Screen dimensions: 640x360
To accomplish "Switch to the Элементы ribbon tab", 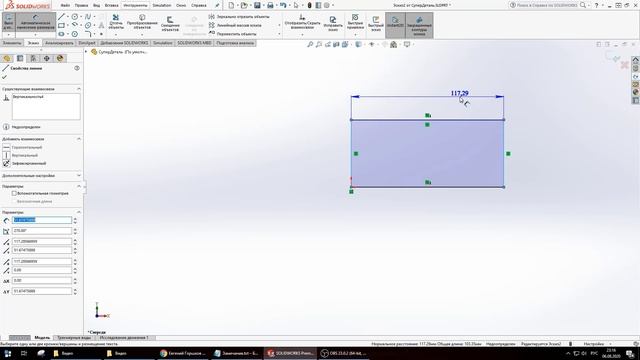I will coord(12,43).
